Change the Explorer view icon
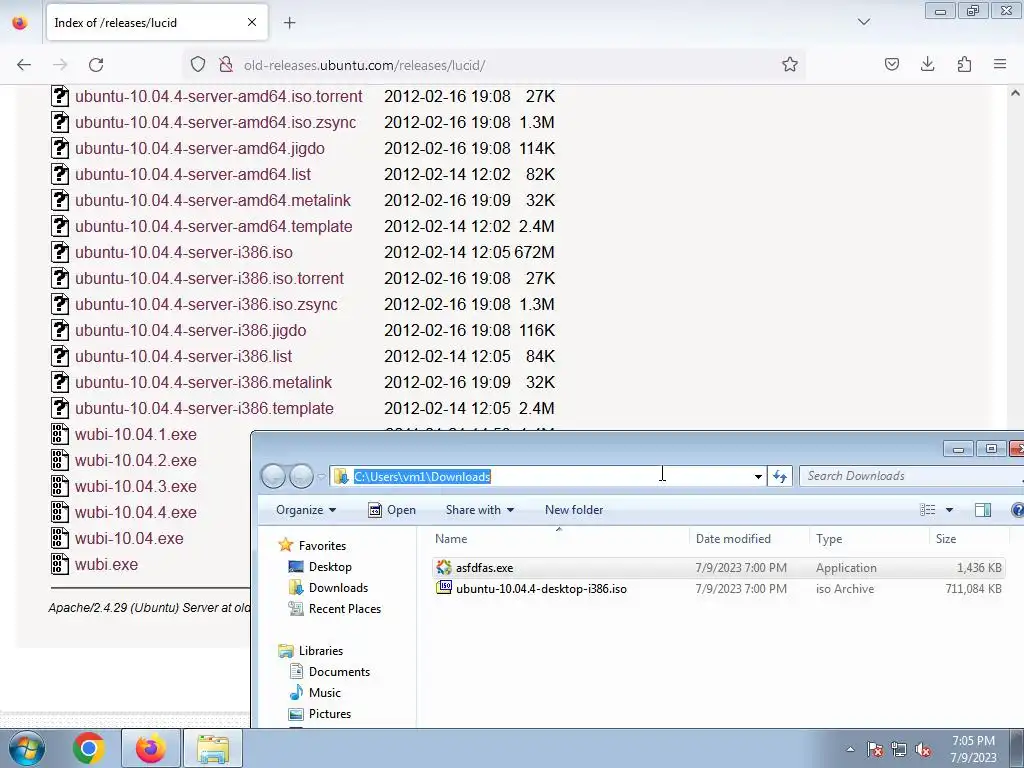1024x768 pixels. (x=927, y=510)
